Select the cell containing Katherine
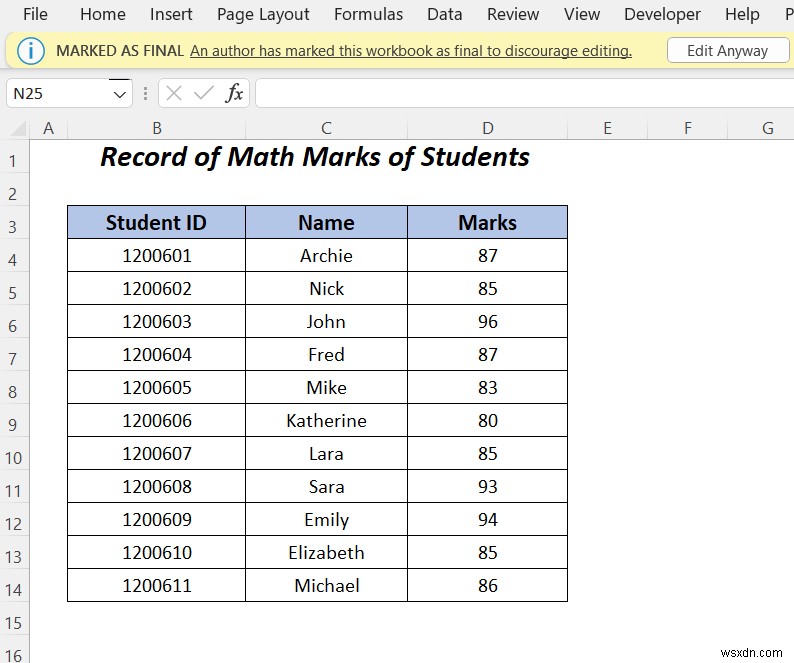 [326, 421]
